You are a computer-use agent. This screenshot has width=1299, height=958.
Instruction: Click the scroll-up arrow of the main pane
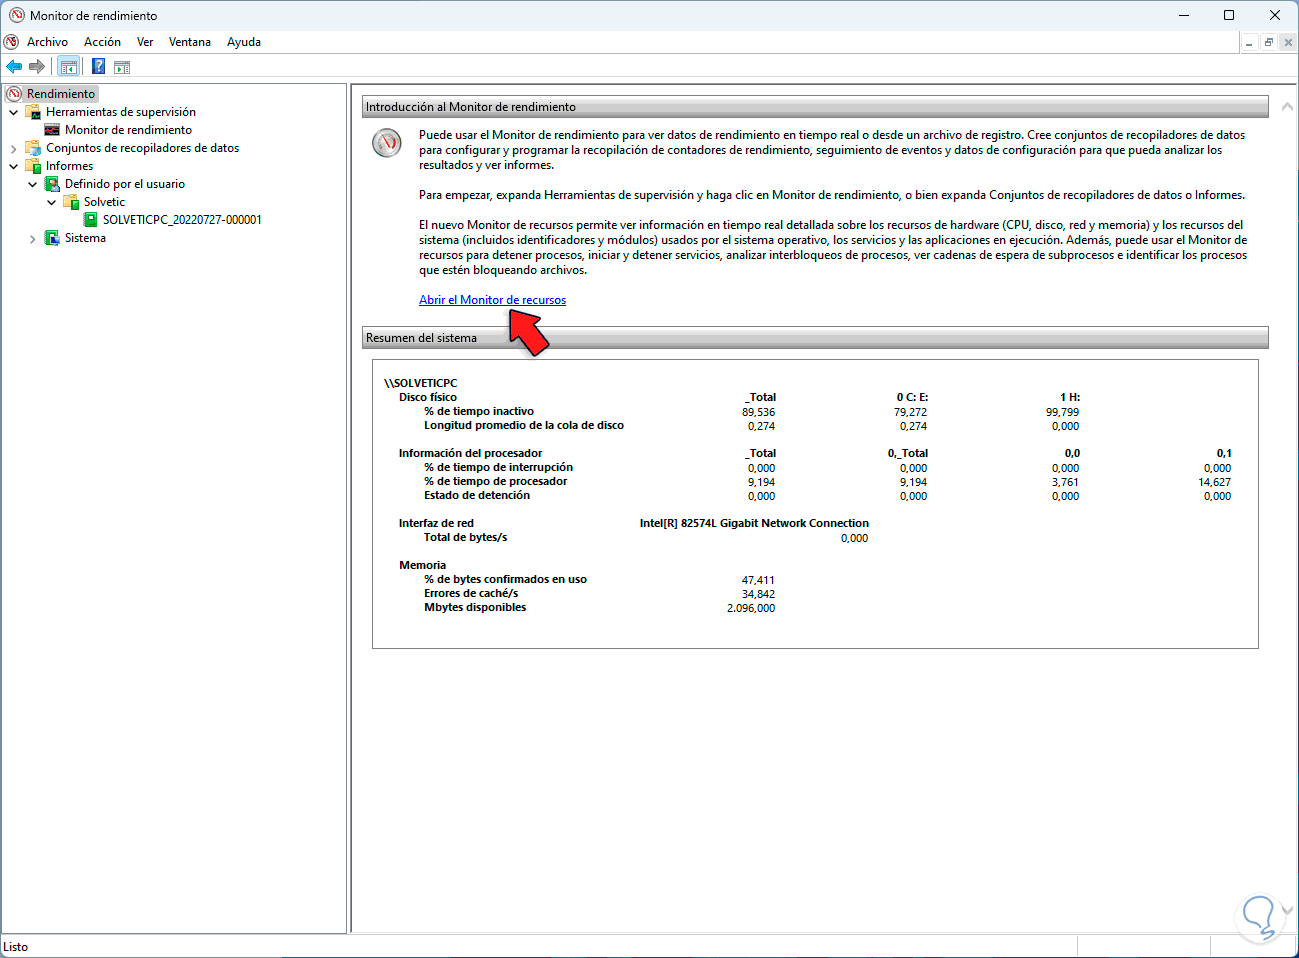pos(1287,107)
